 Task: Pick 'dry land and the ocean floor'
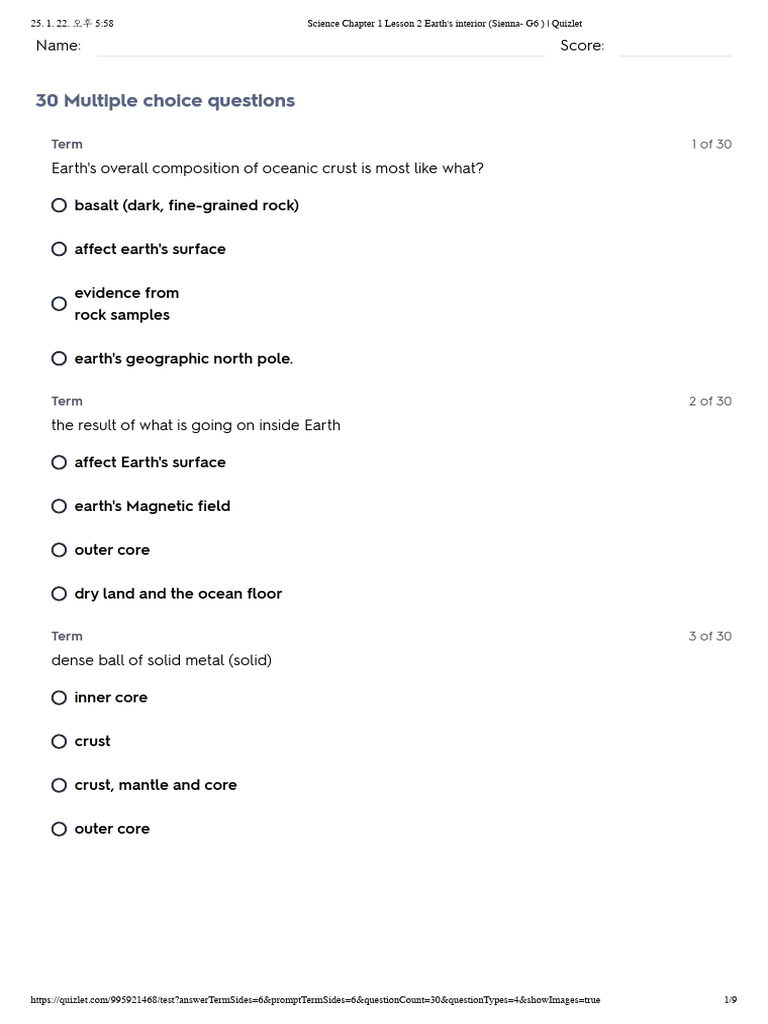point(59,594)
